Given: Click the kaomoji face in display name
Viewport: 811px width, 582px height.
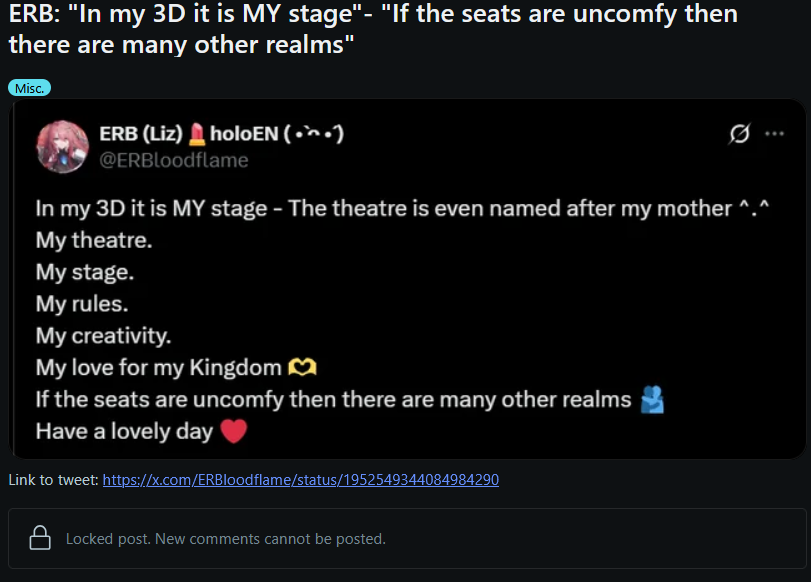Looking at the screenshot, I should tap(315, 134).
